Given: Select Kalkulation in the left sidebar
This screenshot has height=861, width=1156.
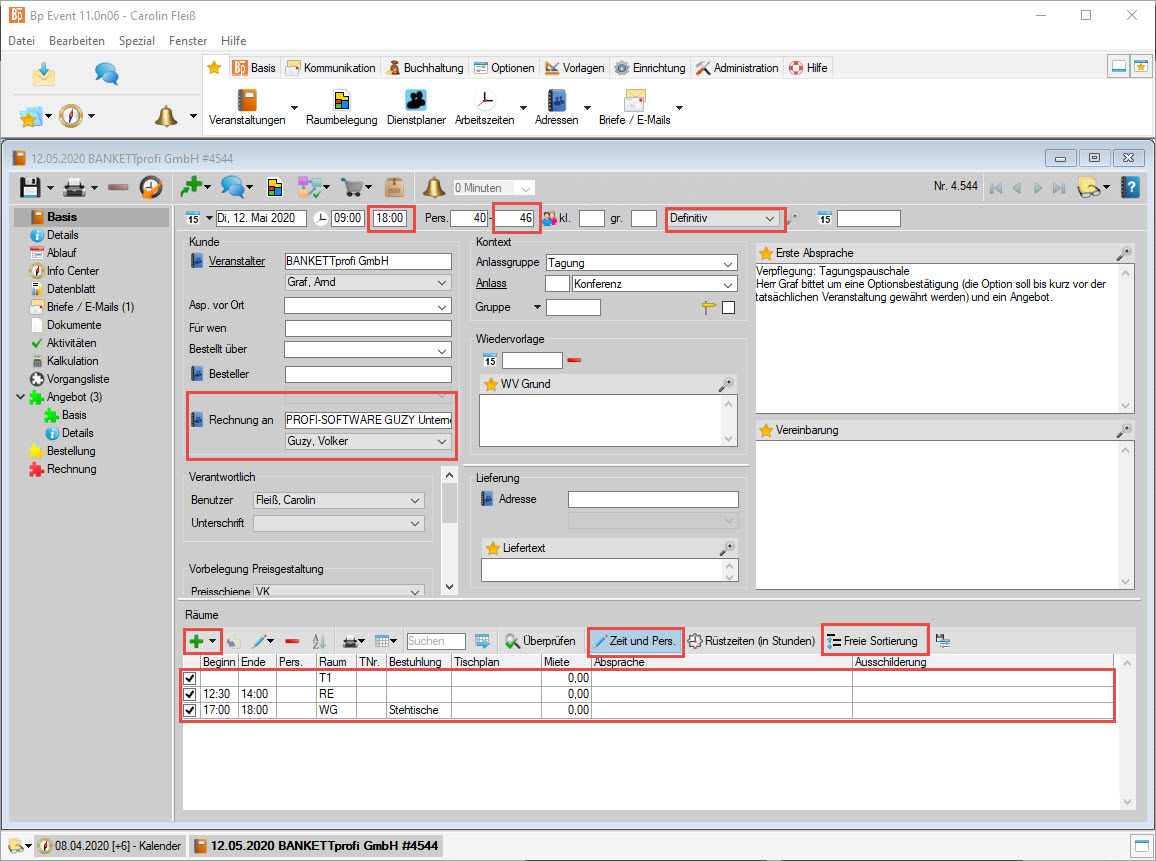Looking at the screenshot, I should [72, 361].
